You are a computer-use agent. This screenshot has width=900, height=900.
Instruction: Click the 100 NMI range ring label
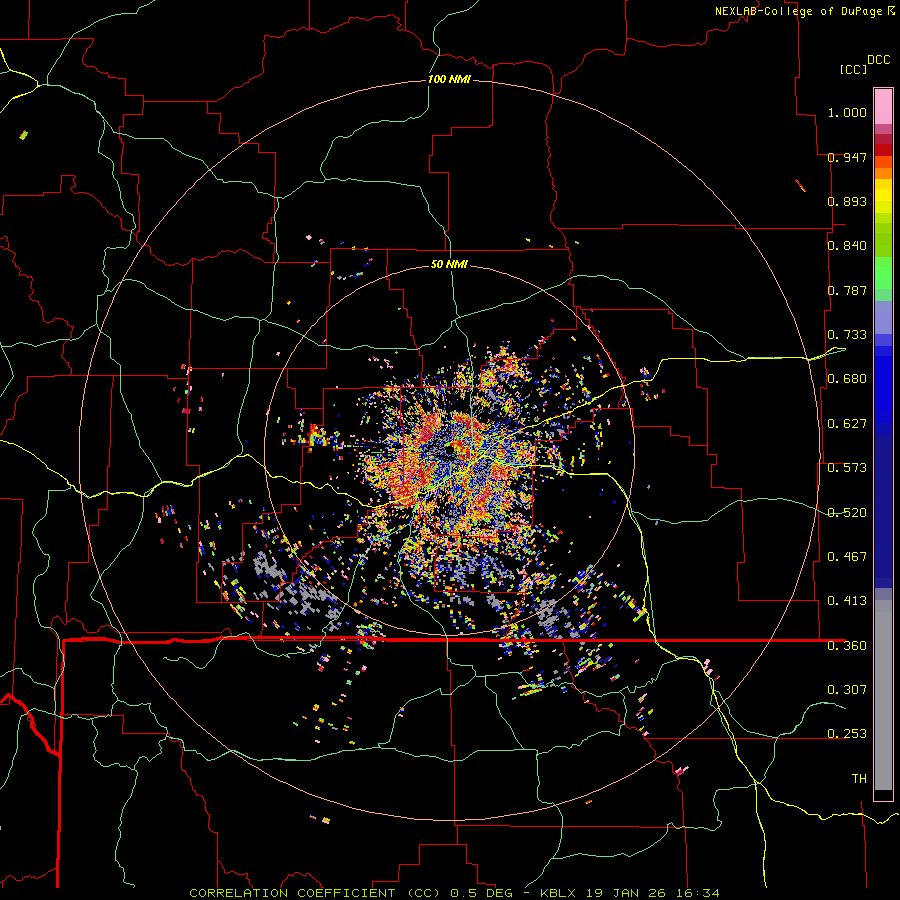pos(449,79)
